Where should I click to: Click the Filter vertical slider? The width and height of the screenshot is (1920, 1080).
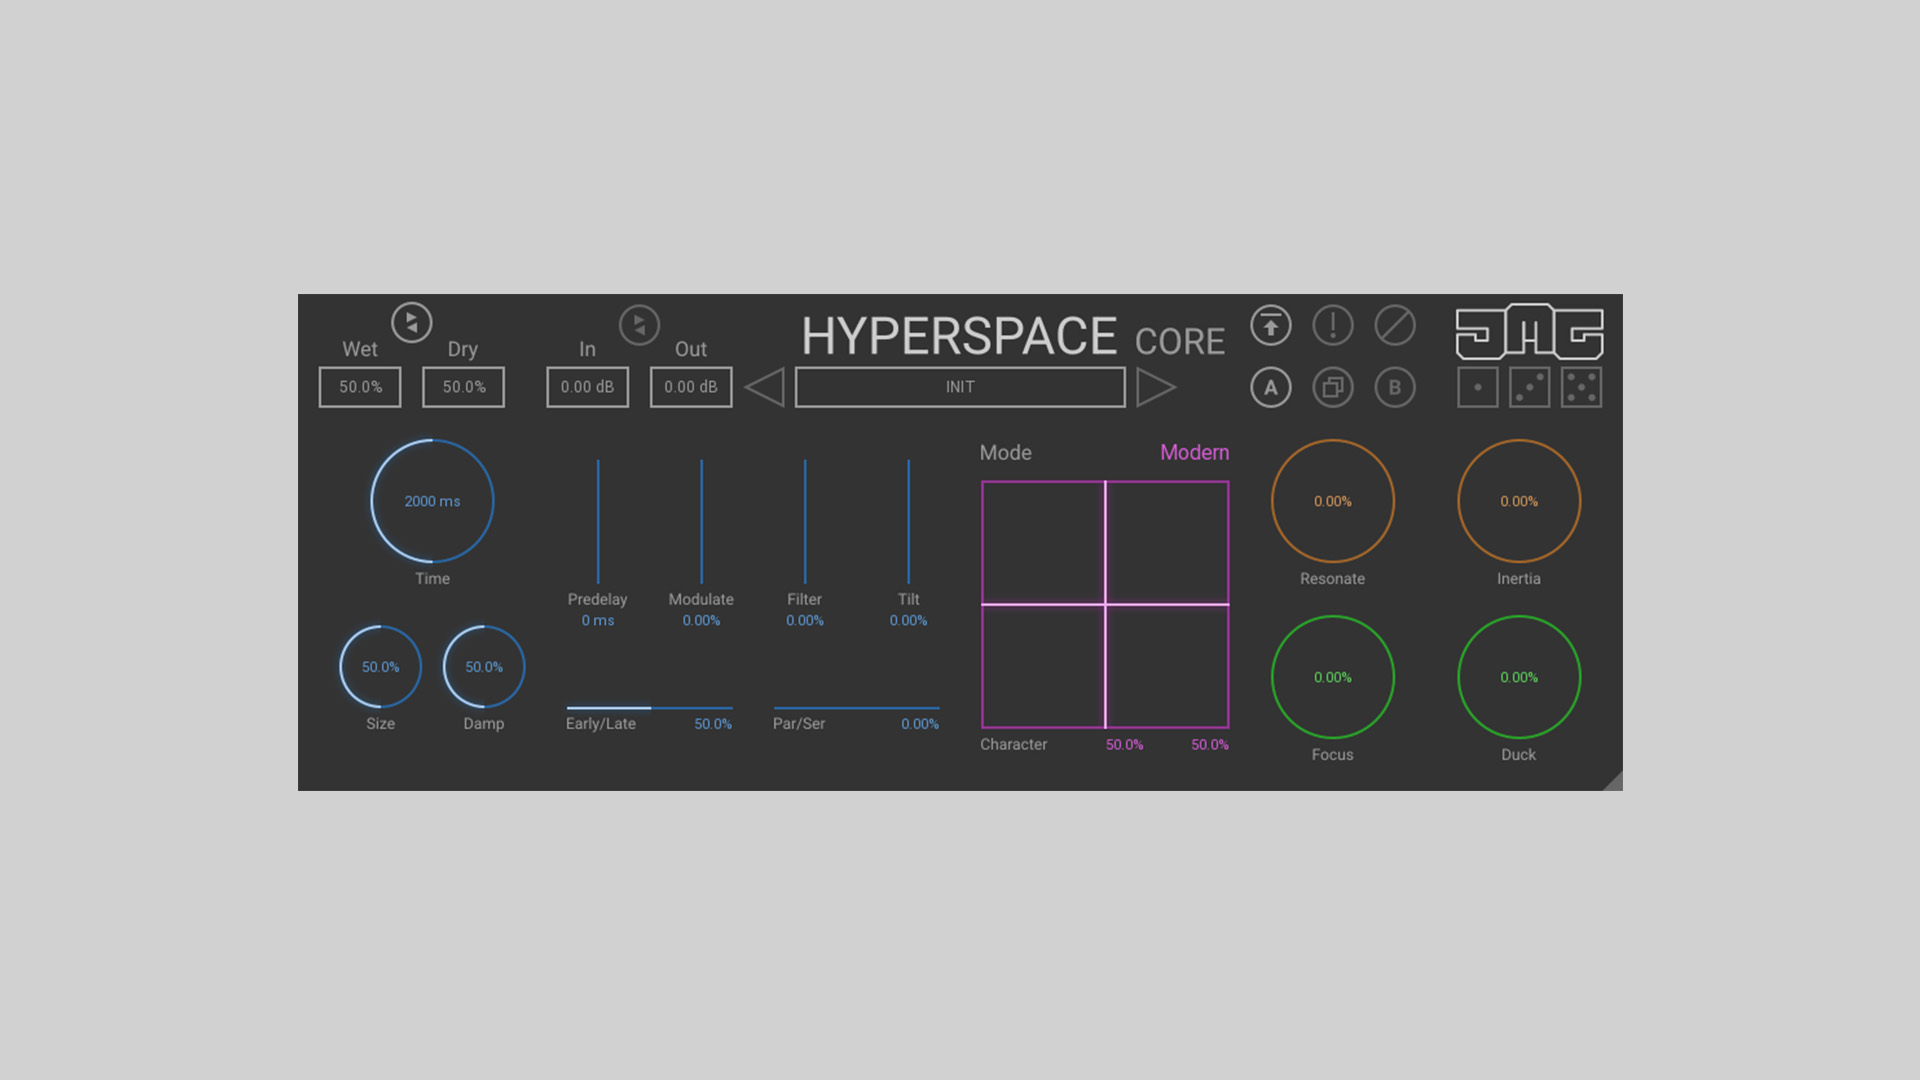805,522
